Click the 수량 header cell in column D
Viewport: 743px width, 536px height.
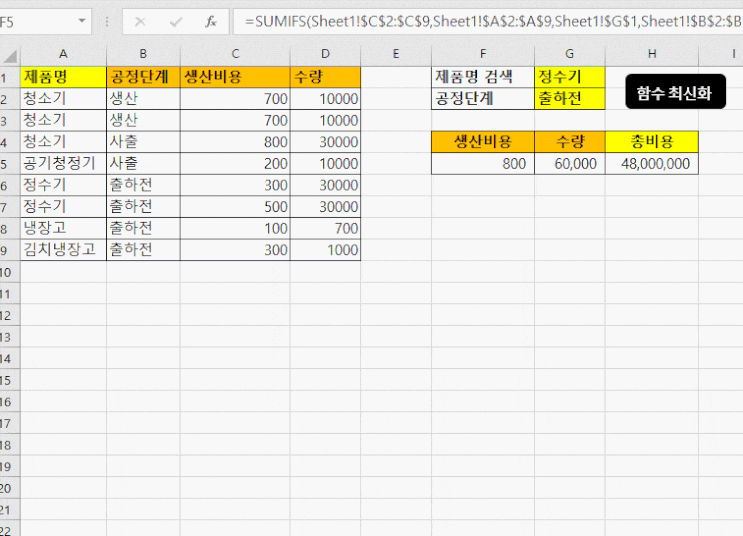click(x=325, y=77)
